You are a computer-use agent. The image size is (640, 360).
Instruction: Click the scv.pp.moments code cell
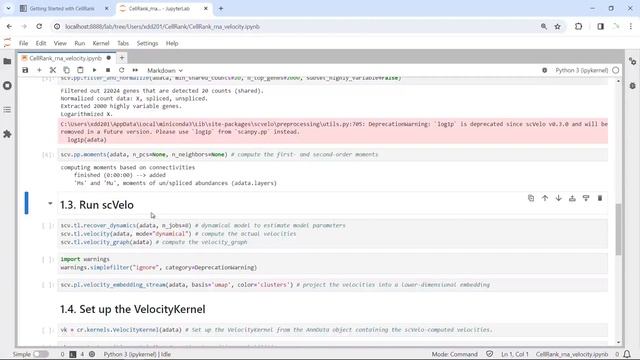[333, 155]
